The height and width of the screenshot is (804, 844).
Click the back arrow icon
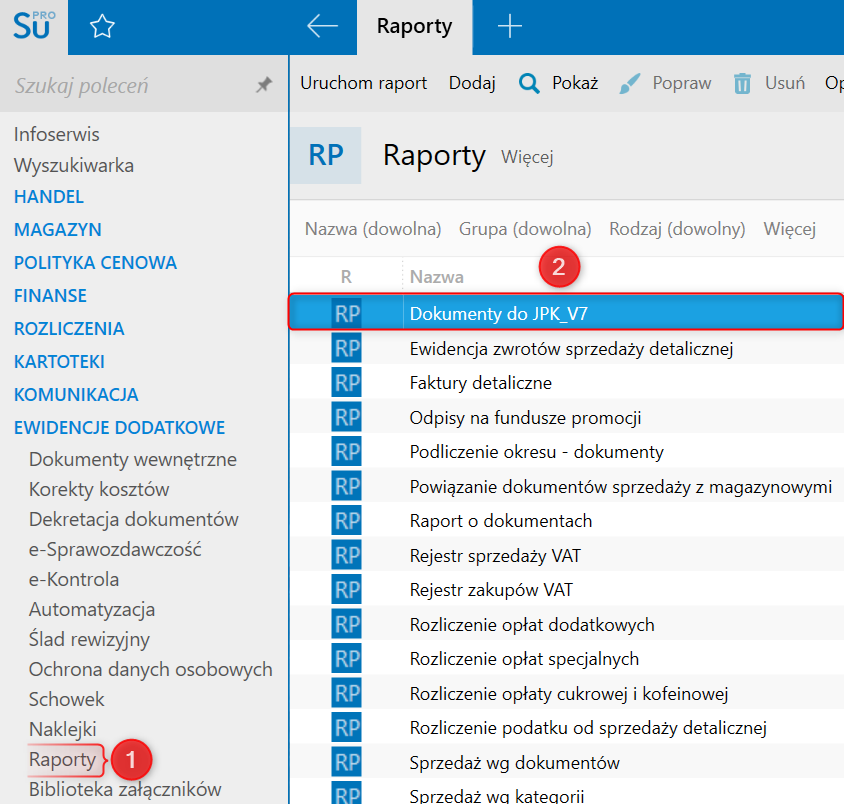pos(322,27)
